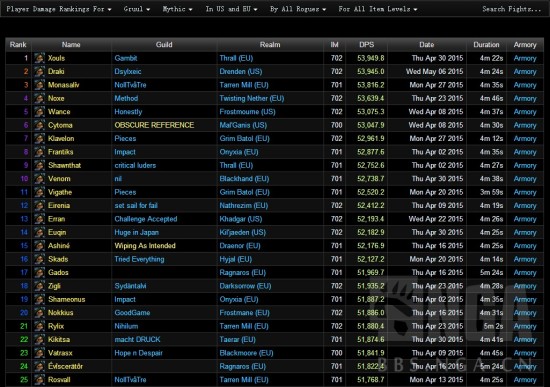This screenshot has width=550, height=387.
Task: Sort by the Name column header
Action: tap(71, 45)
